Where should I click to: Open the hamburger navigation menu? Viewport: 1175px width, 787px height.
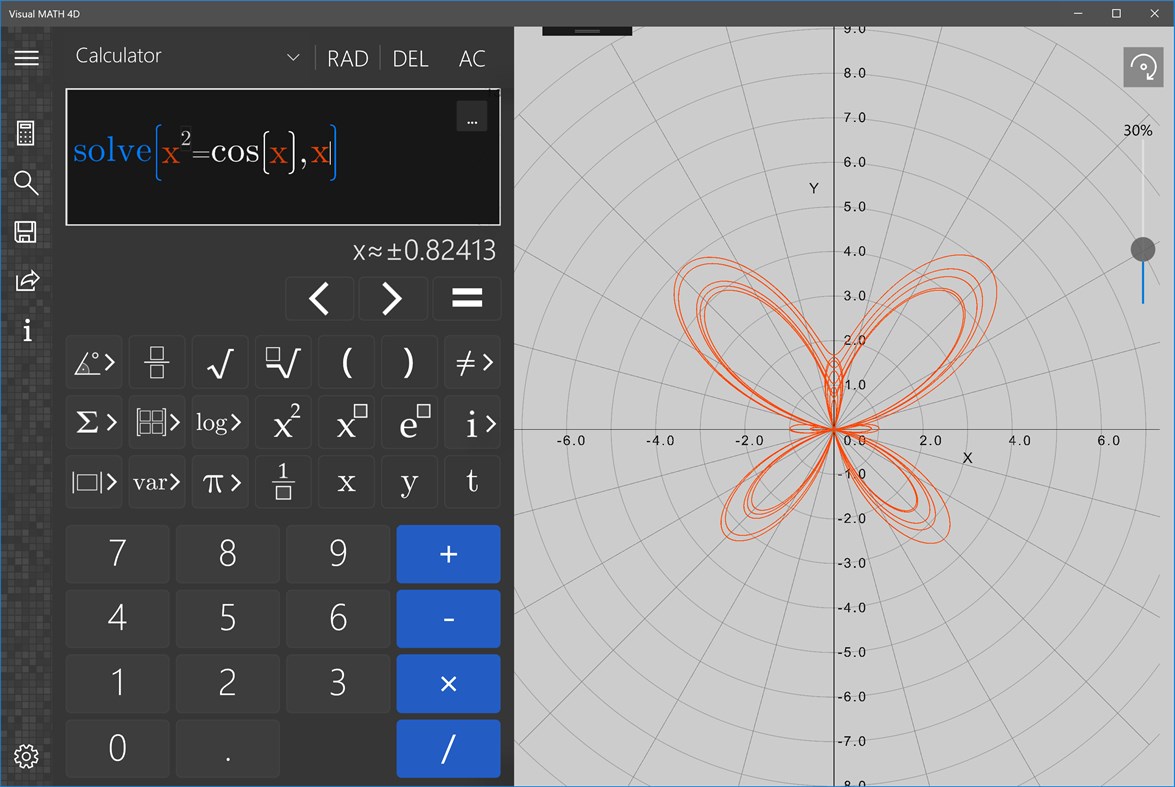click(x=26, y=58)
